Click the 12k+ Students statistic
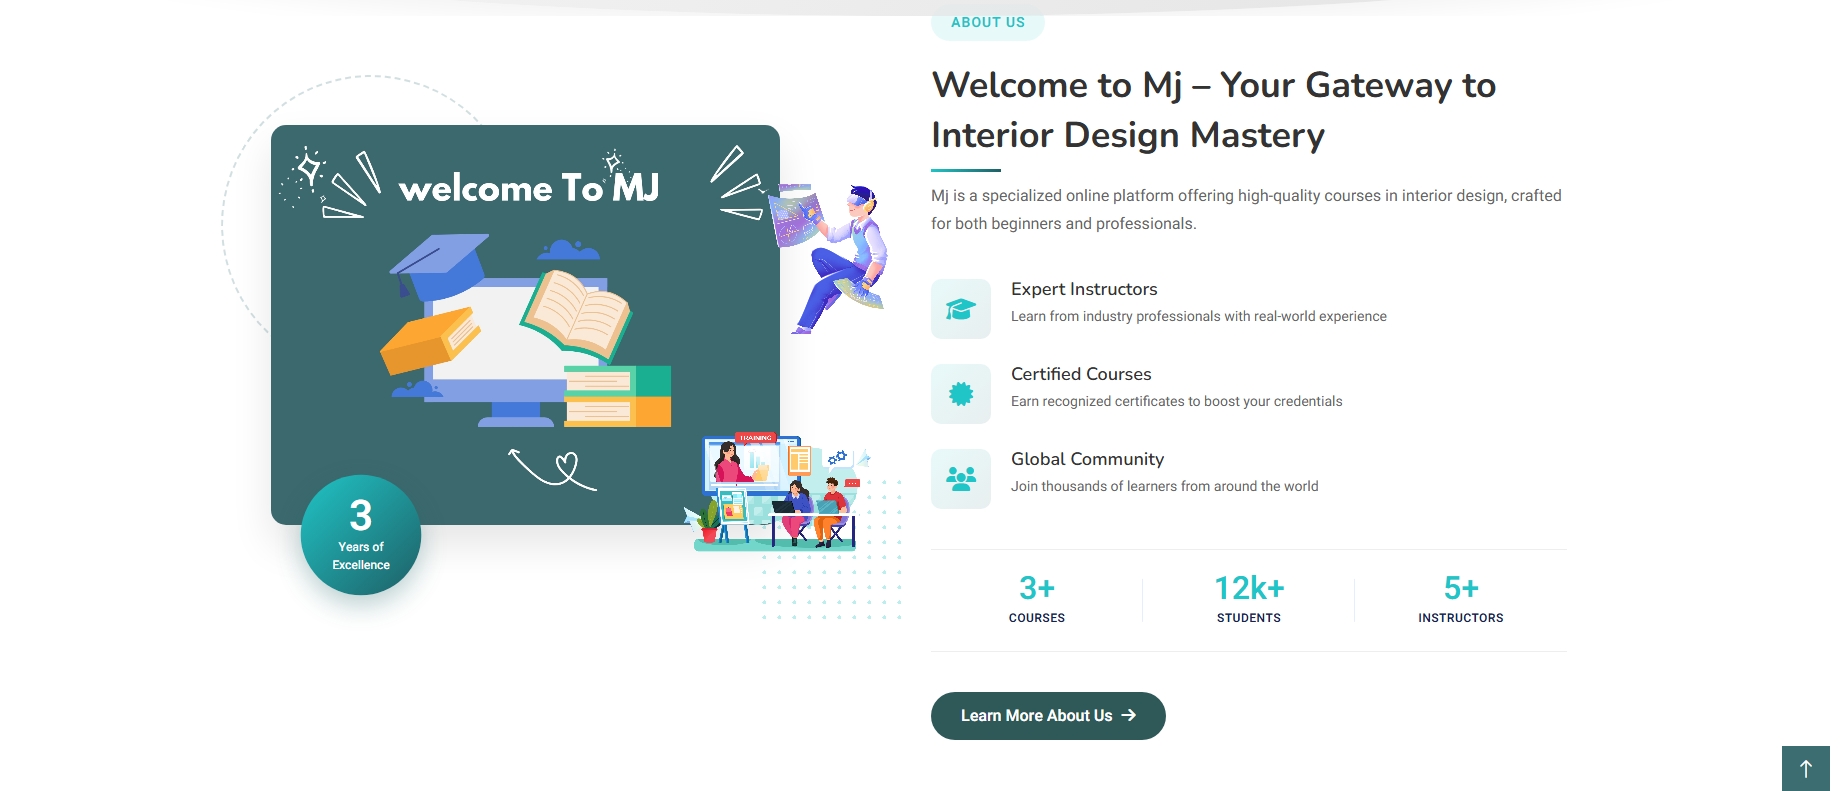 point(1248,599)
